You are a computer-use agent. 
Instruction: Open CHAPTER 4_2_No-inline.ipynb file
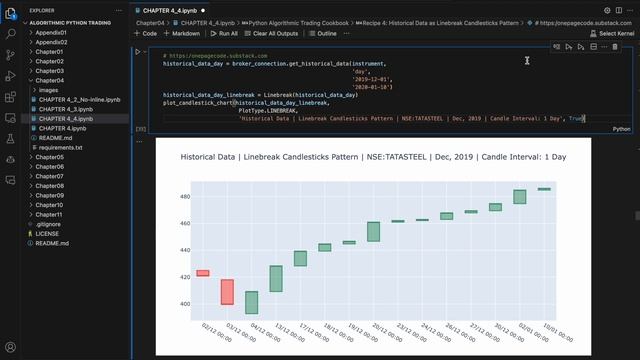[x=80, y=100]
